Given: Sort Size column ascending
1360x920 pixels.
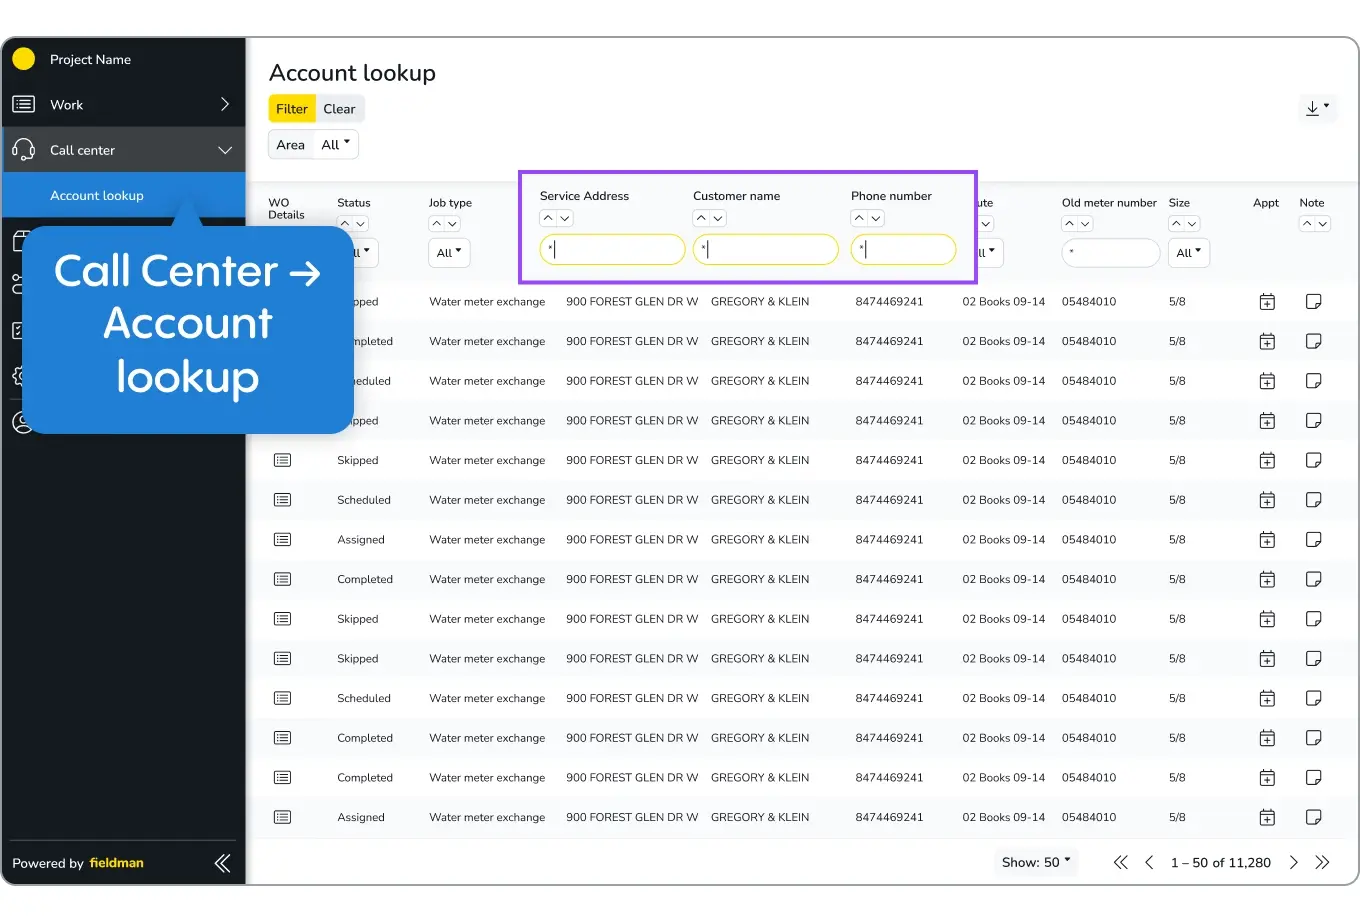Looking at the screenshot, I should pyautogui.click(x=1177, y=224).
